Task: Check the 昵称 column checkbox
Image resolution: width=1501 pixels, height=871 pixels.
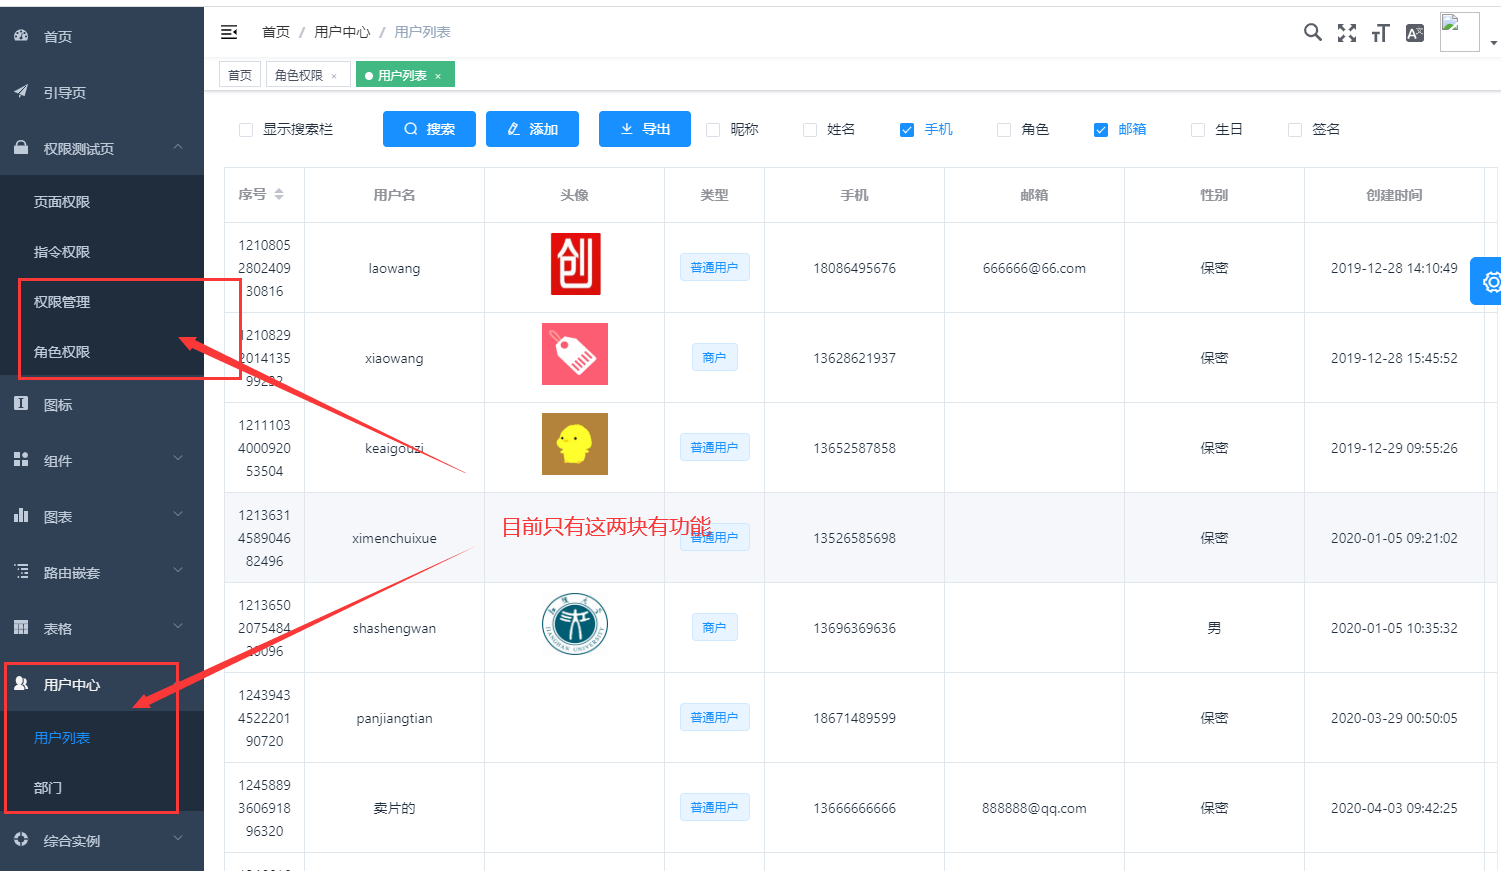Action: (713, 130)
